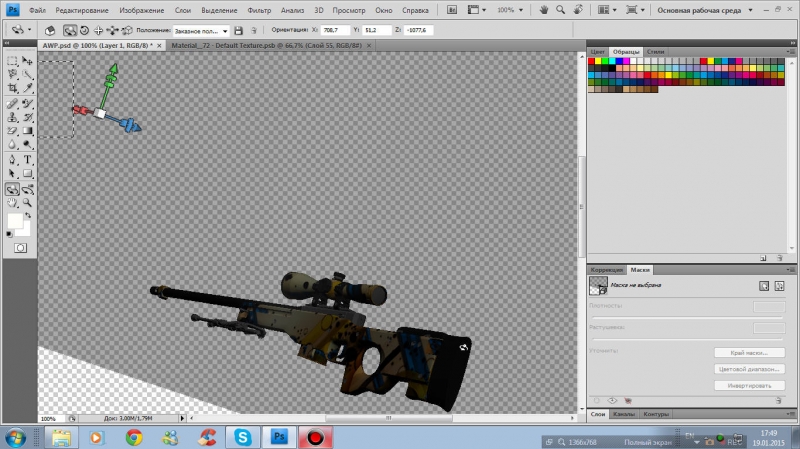Select the Hand tool in toolbox
800x449 pixels.
coord(12,203)
